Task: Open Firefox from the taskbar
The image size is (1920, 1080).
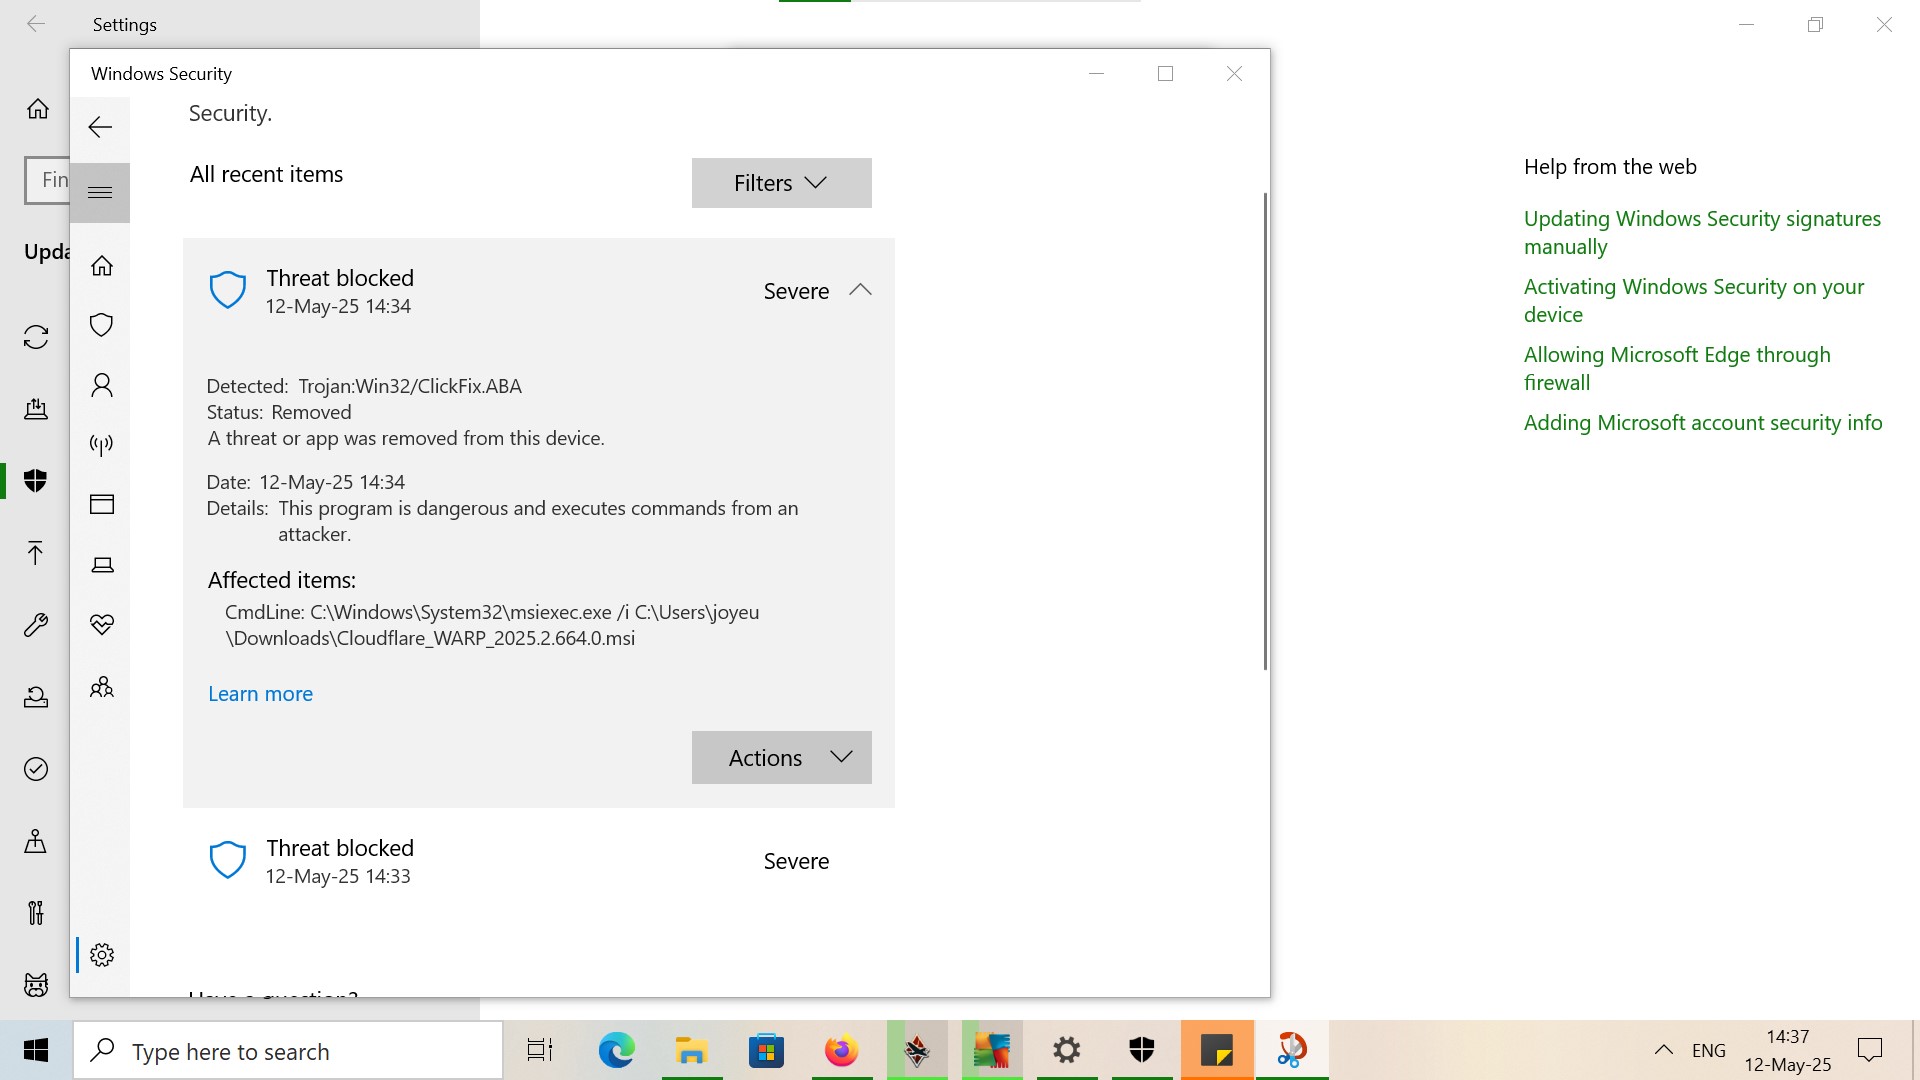Action: coord(841,1051)
